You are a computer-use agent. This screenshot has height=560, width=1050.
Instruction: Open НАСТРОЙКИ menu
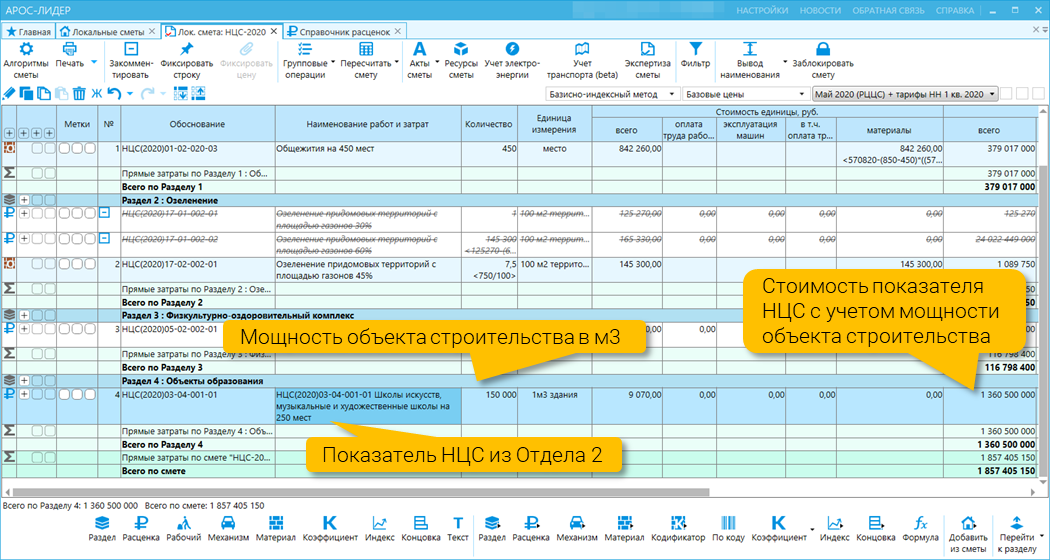coord(762,11)
